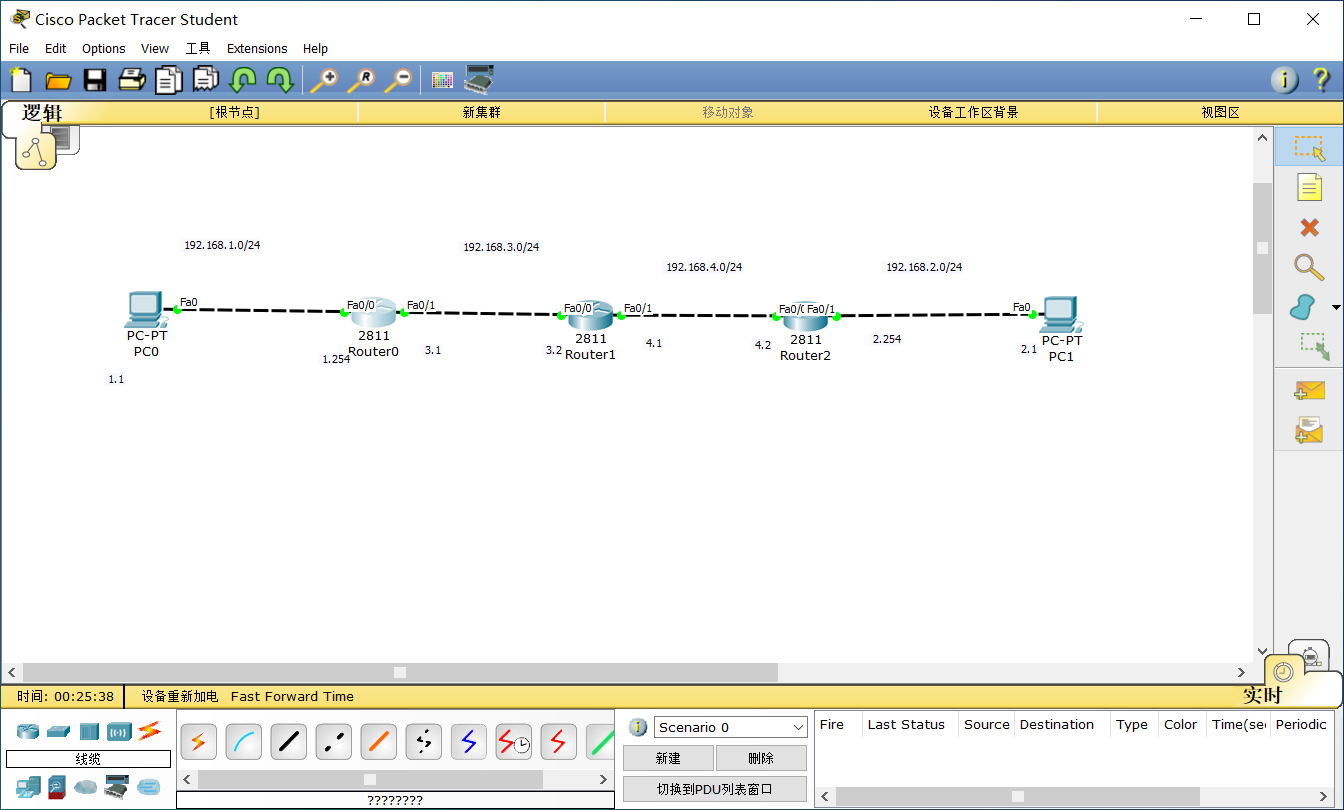This screenshot has height=810, width=1344.
Task: Open the Scenario 0 dropdown
Action: 731,727
